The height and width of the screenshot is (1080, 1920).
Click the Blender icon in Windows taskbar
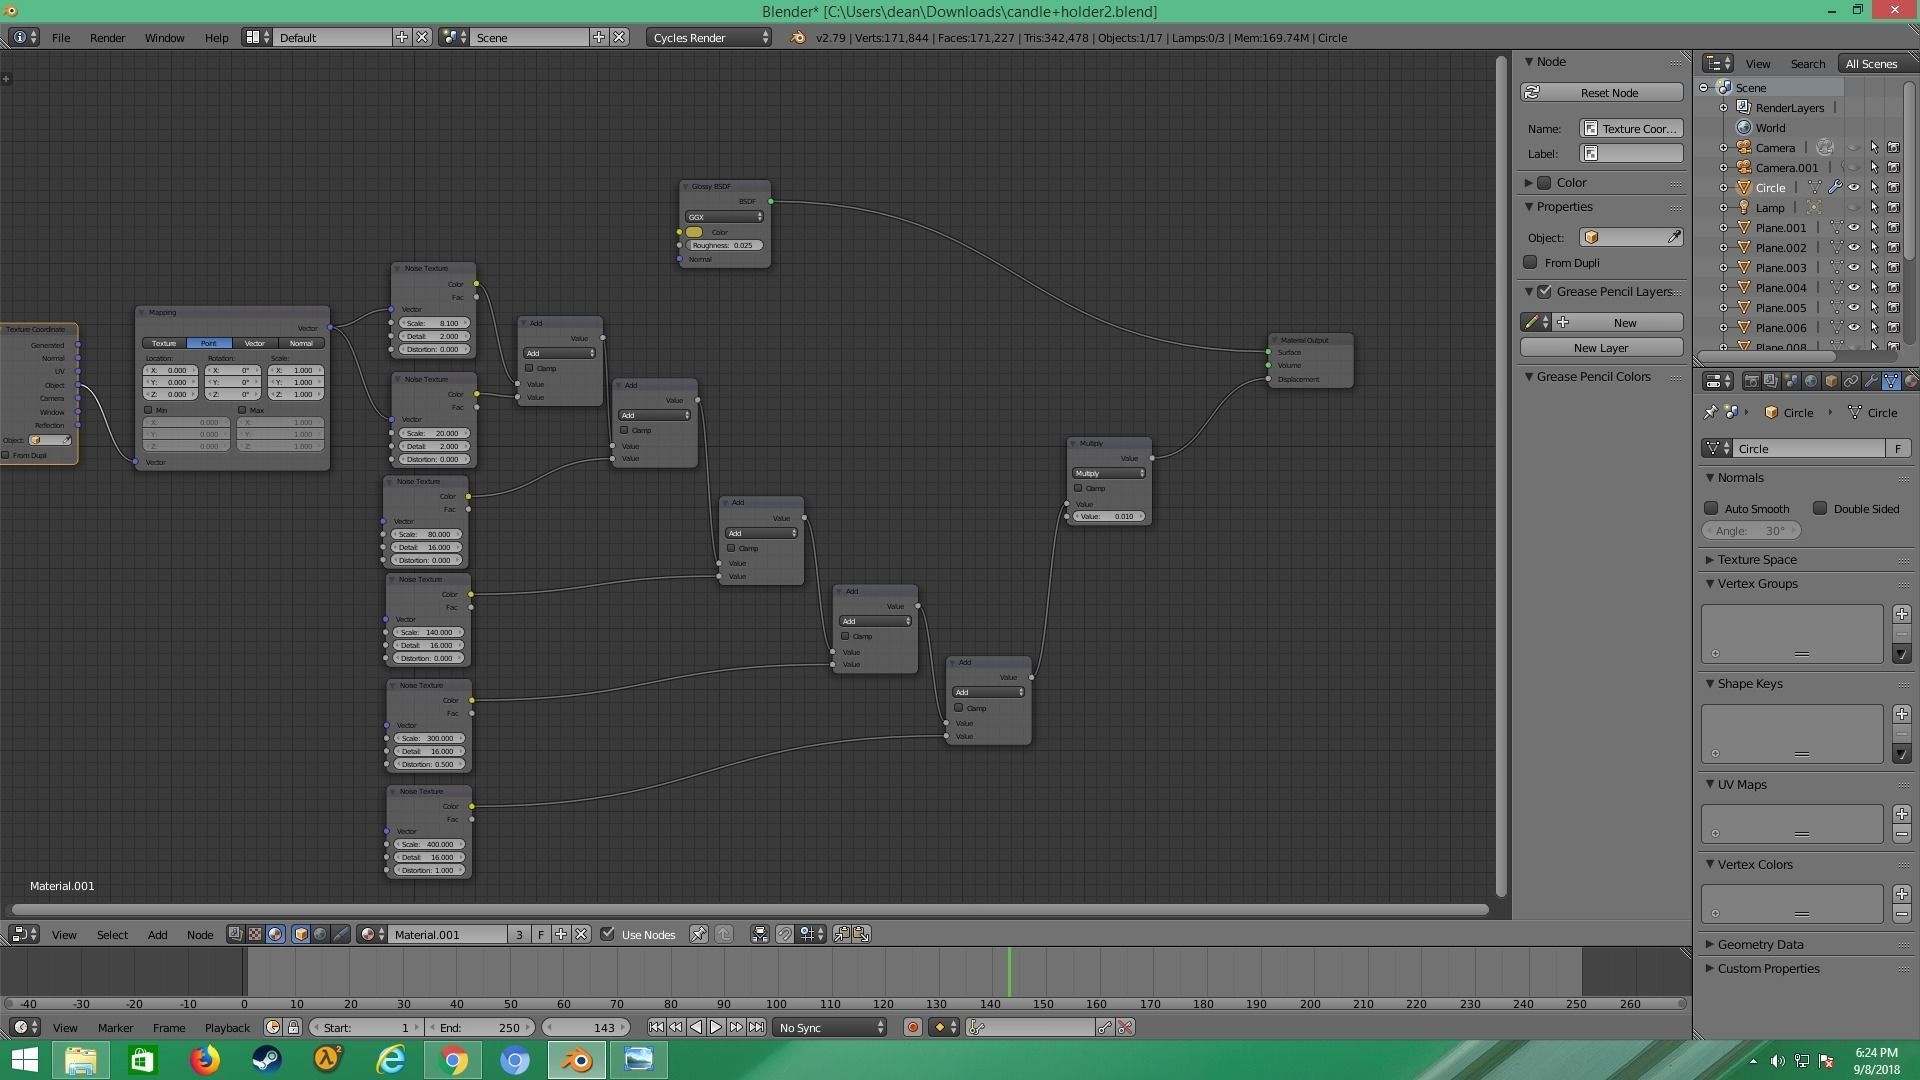[577, 1059]
